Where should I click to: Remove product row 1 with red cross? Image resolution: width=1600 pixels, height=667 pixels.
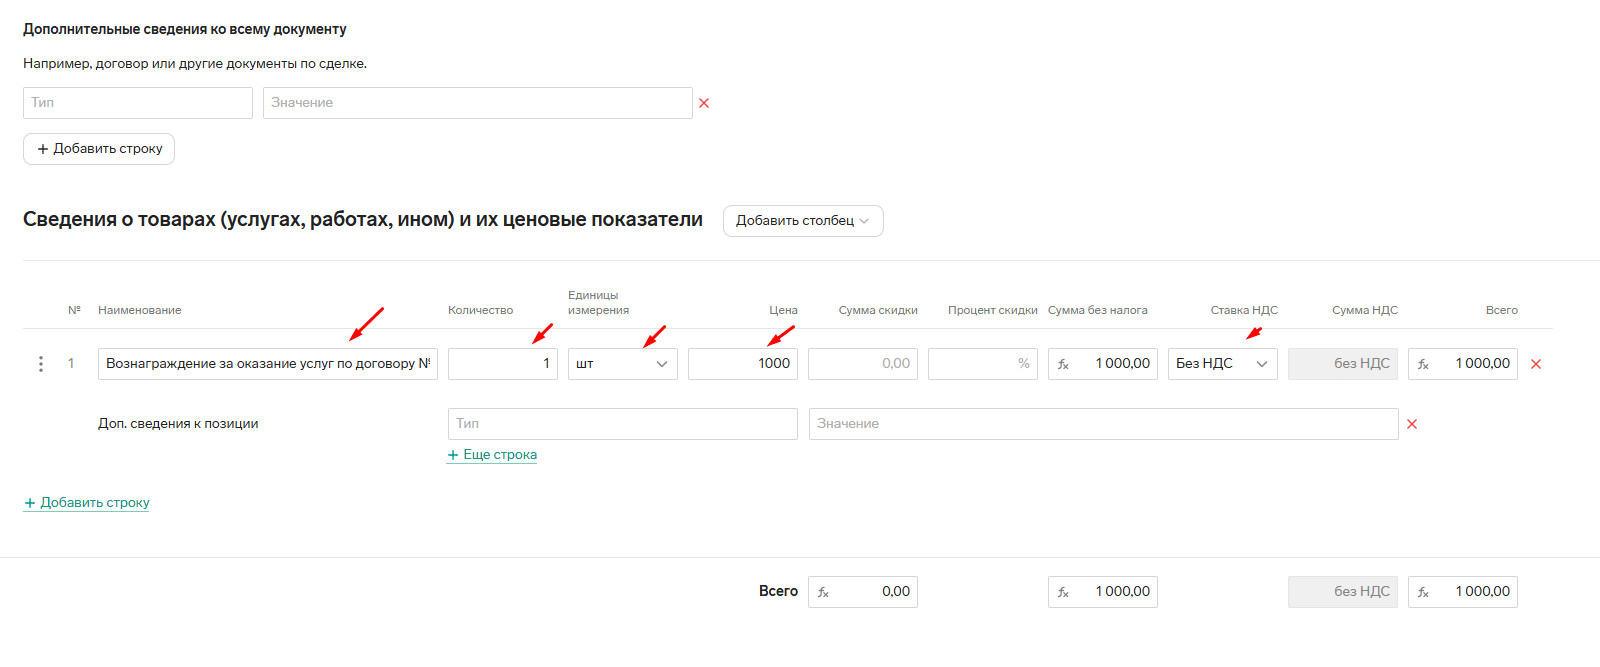[x=1536, y=364]
